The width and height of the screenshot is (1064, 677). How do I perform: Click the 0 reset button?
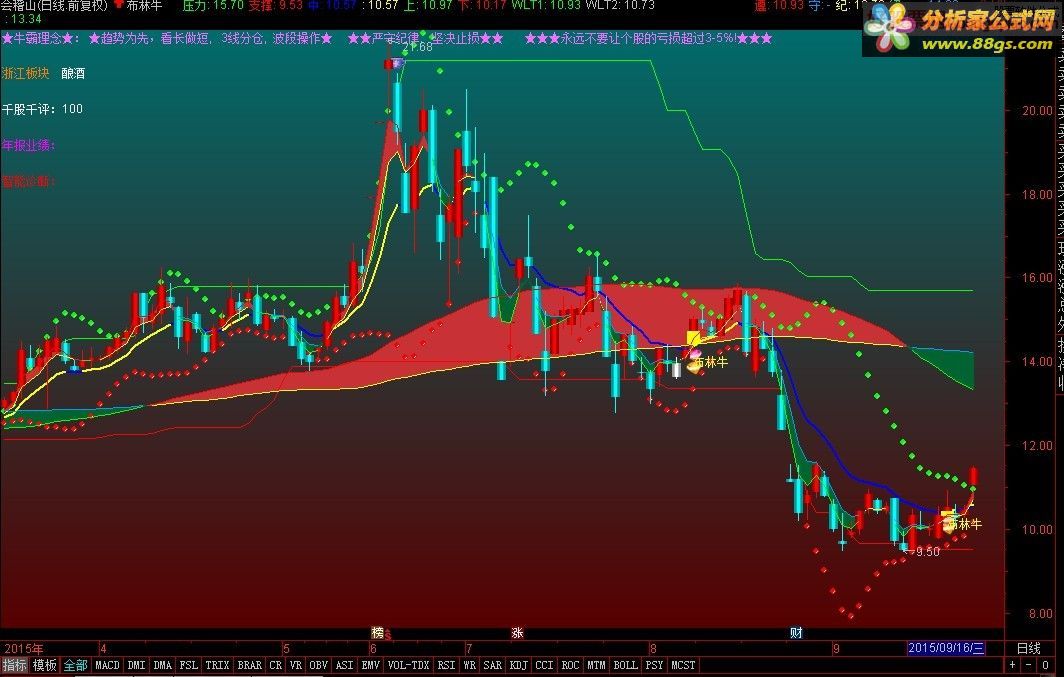pyautogui.click(x=1045, y=665)
